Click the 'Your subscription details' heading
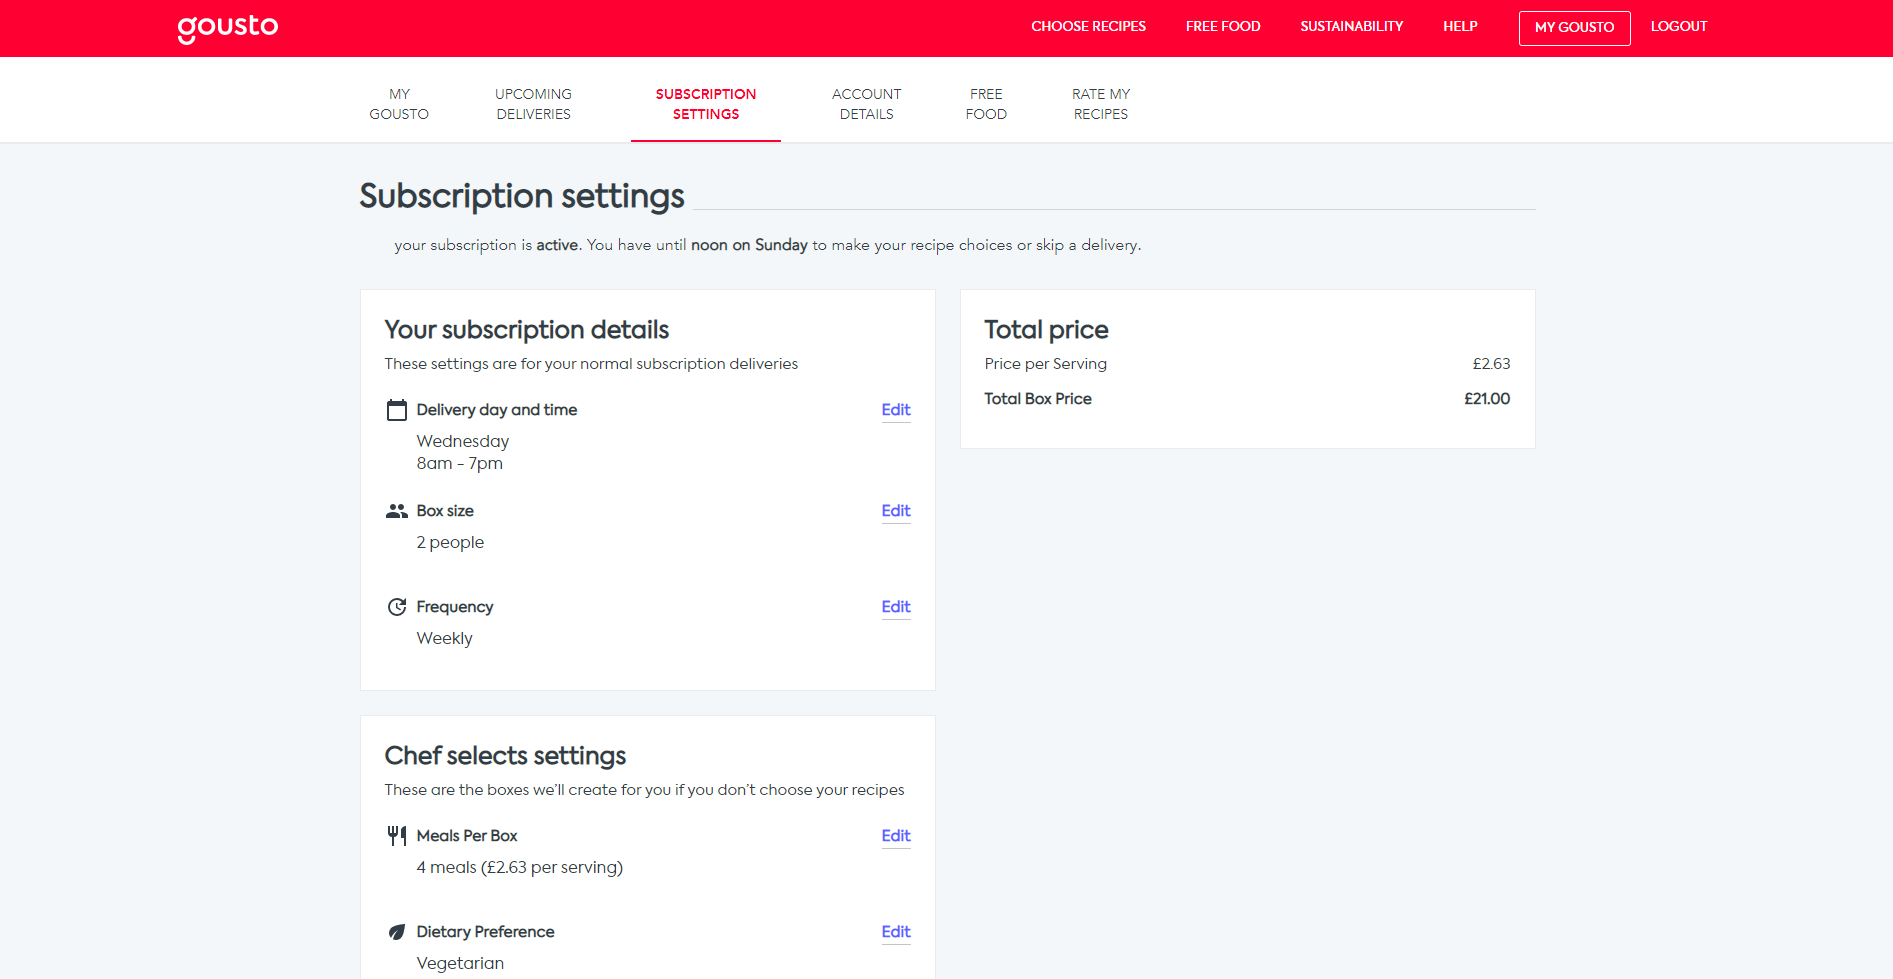The width and height of the screenshot is (1893, 979). (x=527, y=330)
